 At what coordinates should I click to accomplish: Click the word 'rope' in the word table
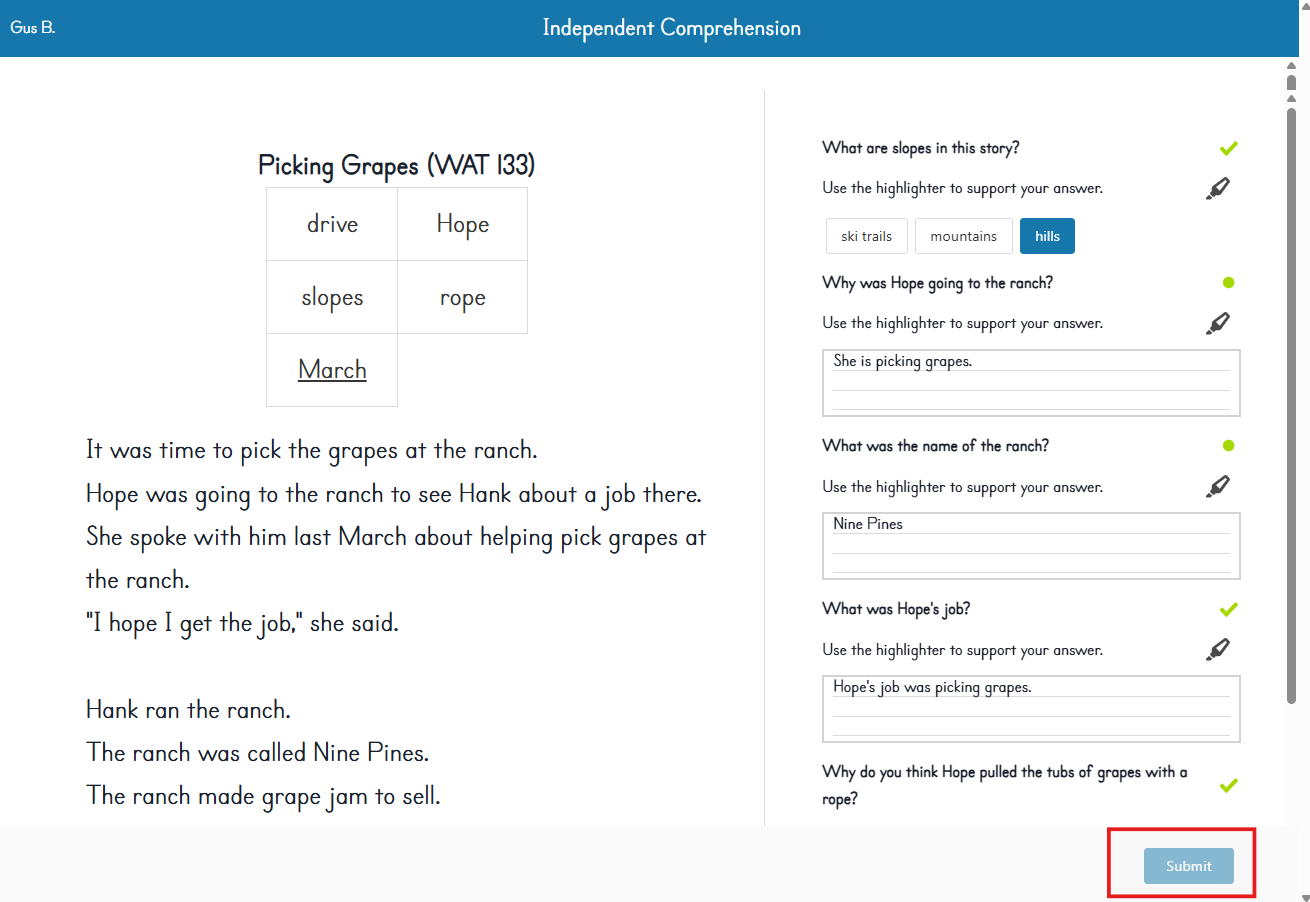tap(462, 298)
